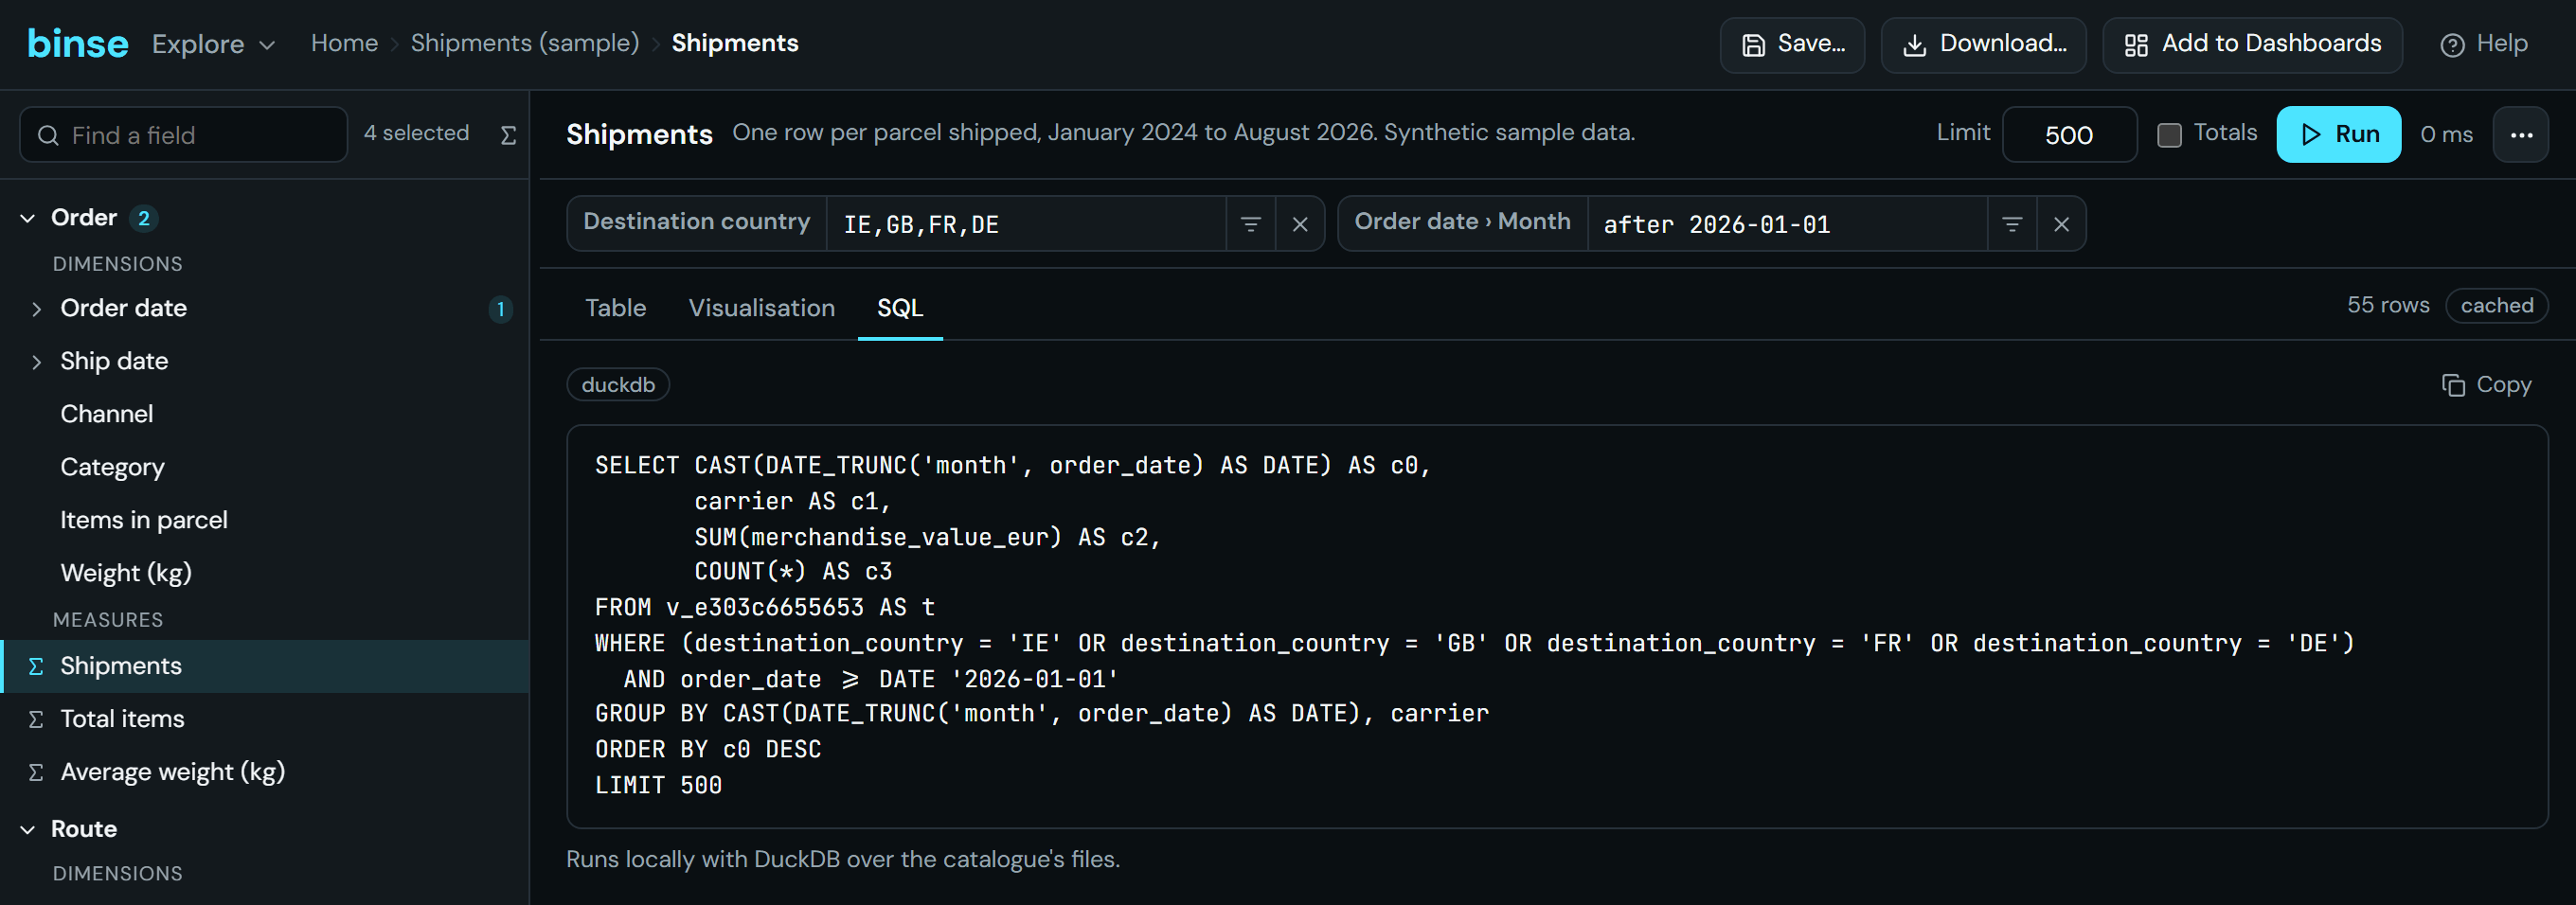Switch to the Table tab

pyautogui.click(x=615, y=308)
